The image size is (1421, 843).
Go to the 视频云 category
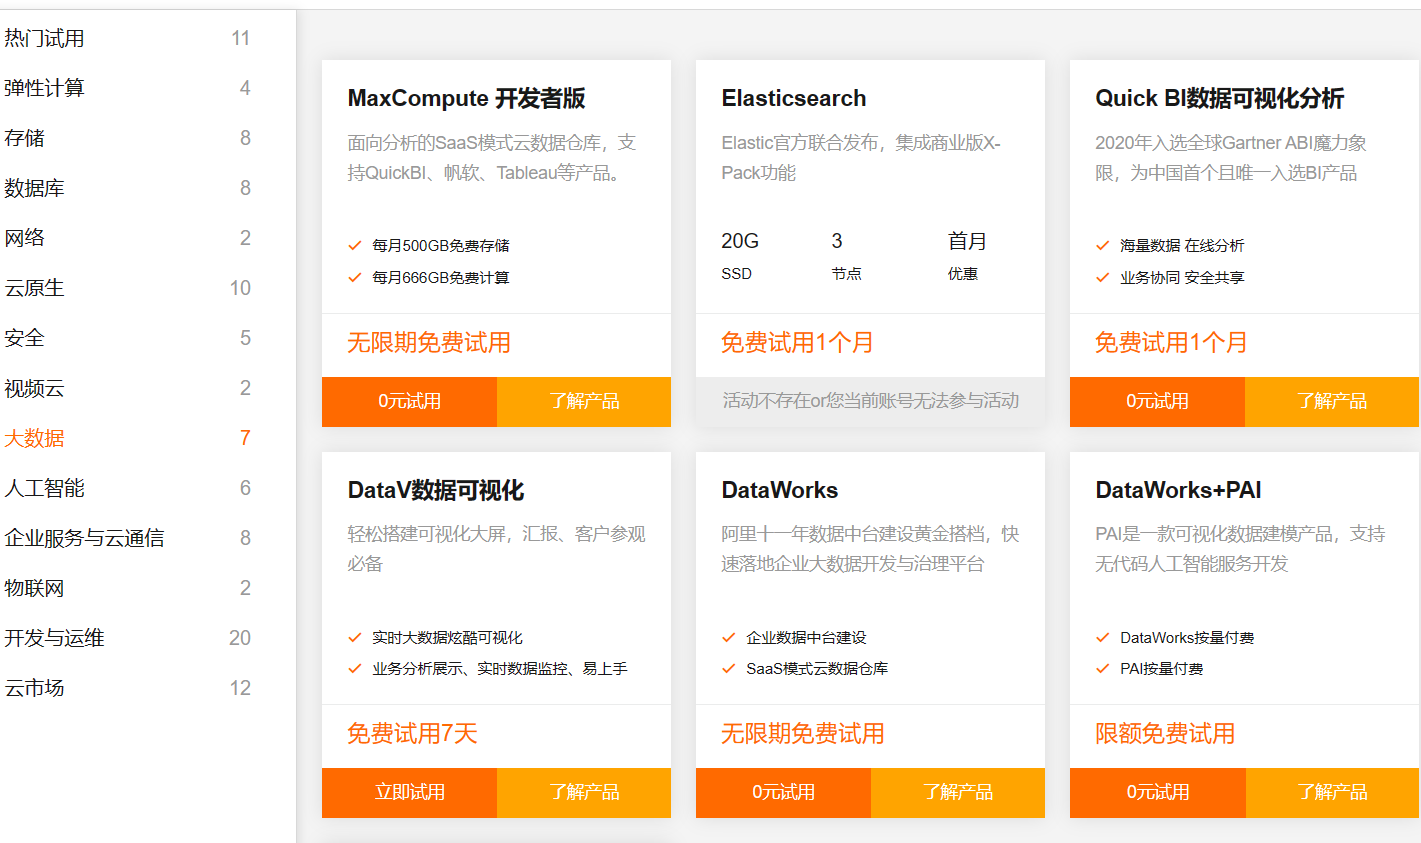tap(34, 388)
